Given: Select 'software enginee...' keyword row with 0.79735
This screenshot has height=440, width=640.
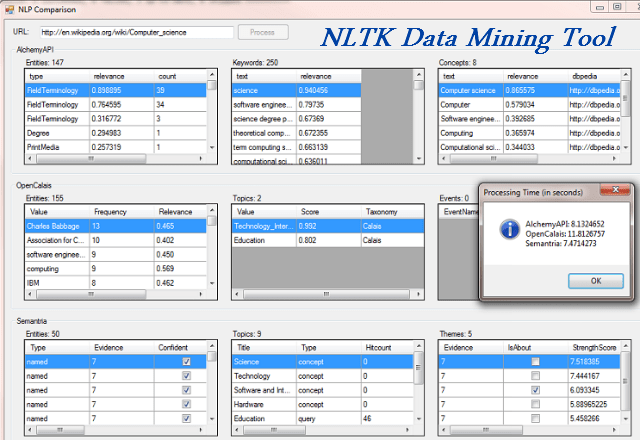Looking at the screenshot, I should tap(296, 105).
